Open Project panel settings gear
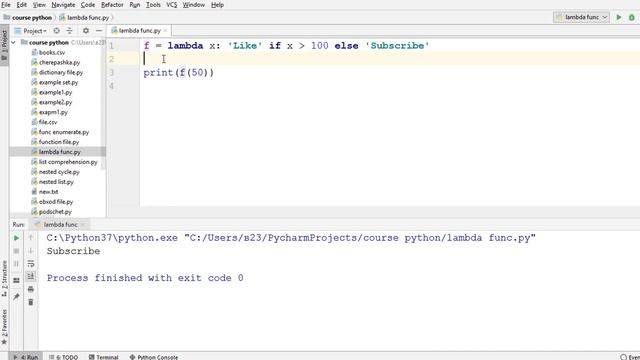This screenshot has height=360, width=640. pyautogui.click(x=86, y=31)
